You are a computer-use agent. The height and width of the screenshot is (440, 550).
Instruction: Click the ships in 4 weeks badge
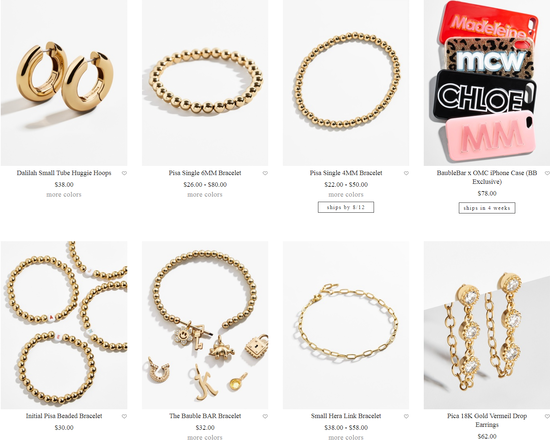point(487,208)
